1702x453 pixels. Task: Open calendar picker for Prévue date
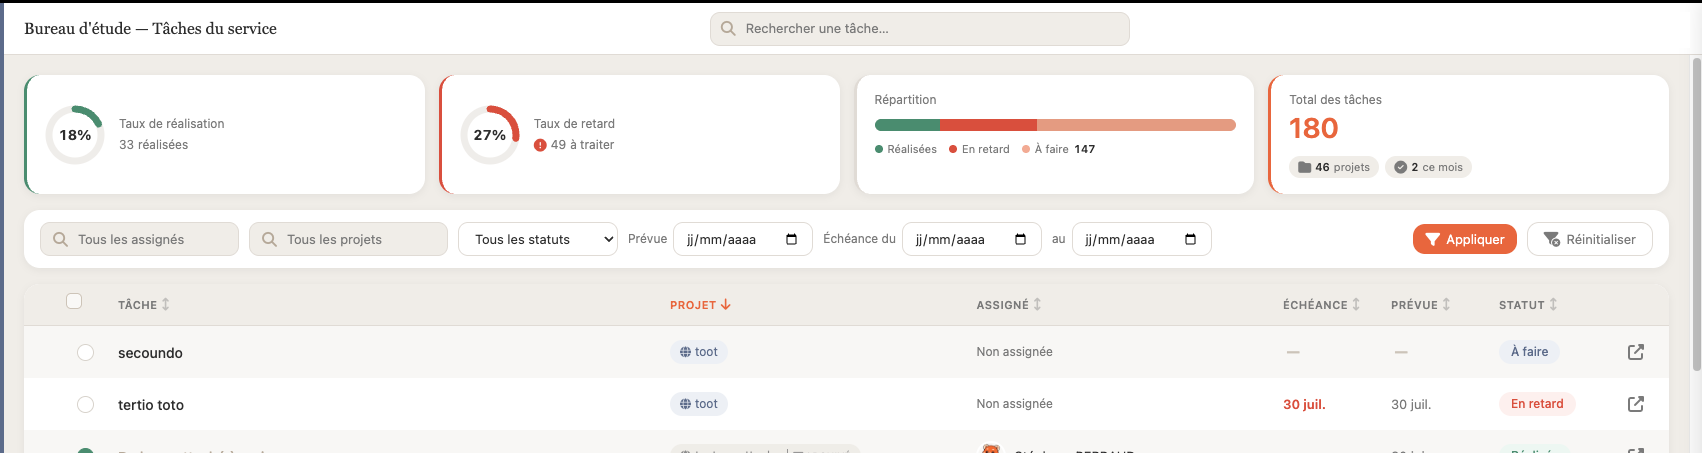pos(792,239)
